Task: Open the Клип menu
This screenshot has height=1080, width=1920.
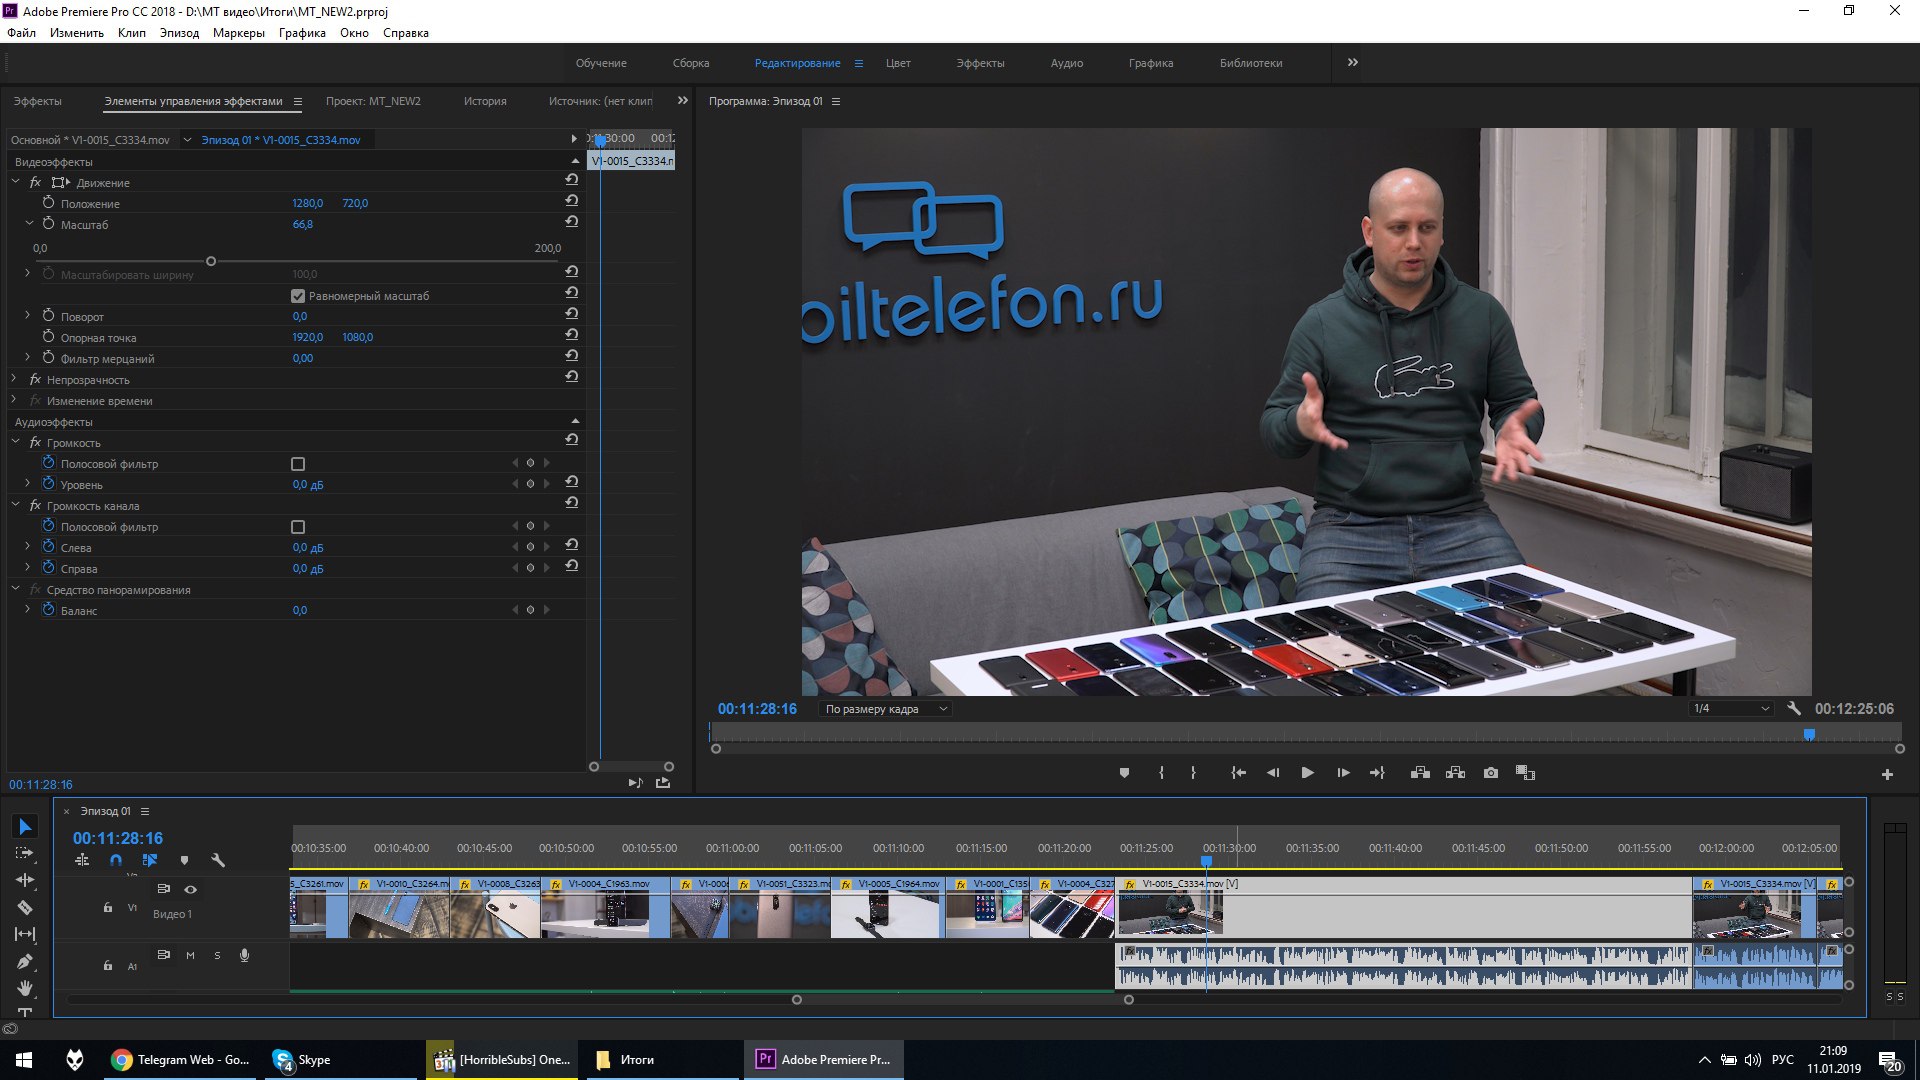Action: [132, 33]
